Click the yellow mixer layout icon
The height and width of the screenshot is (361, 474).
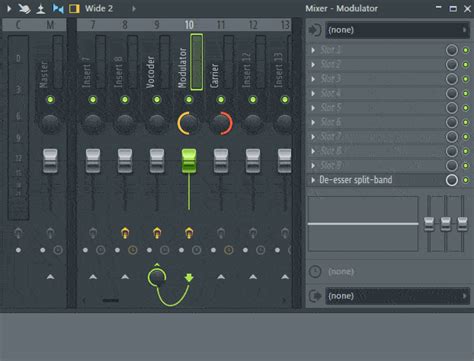tap(74, 9)
